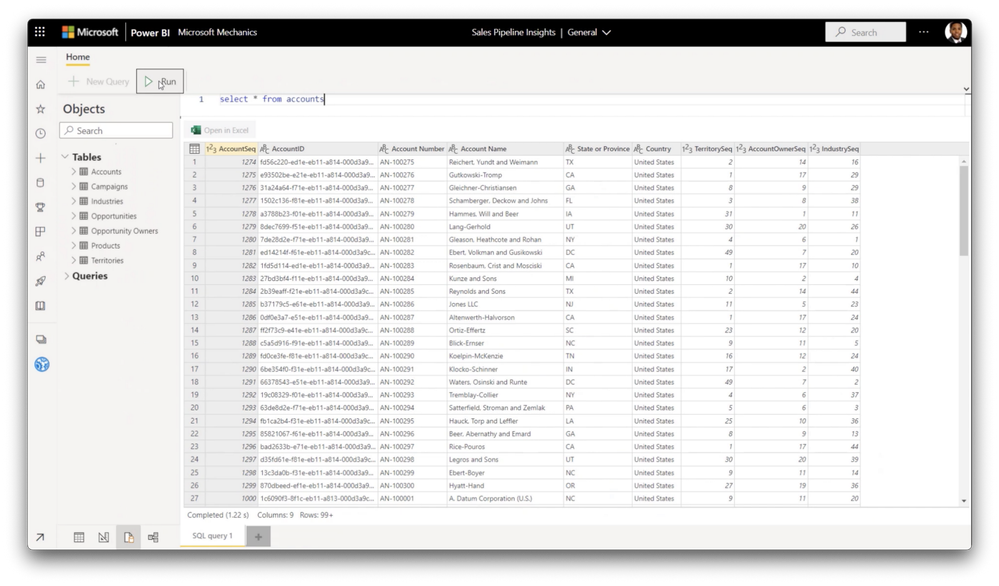The width and height of the screenshot is (999, 586).
Task: Expand the Campaigns table chevron
Action: click(x=74, y=186)
